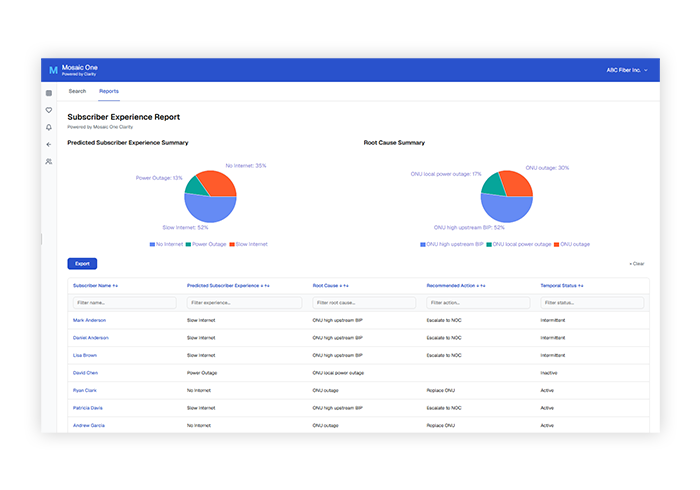Screen dimensions: 700x490
Task: Open the dashboard icon in the sidebar
Action: click(49, 94)
